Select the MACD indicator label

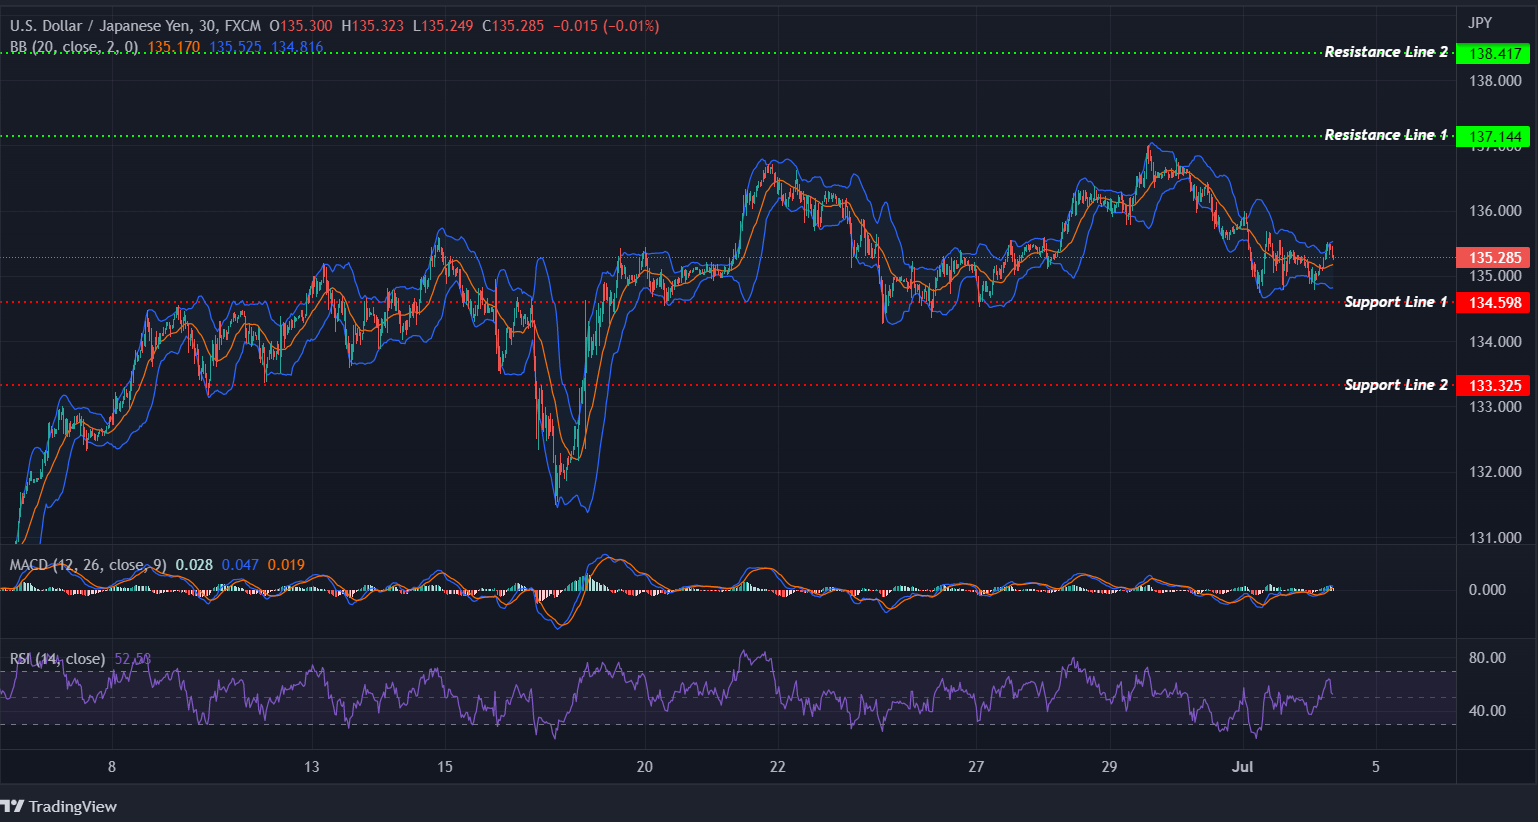coord(85,564)
